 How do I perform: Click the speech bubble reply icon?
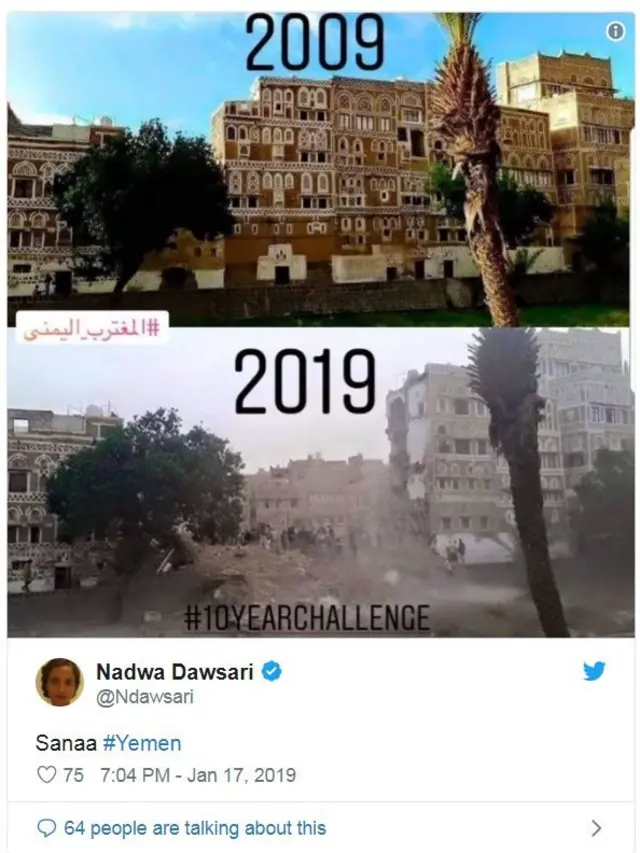pos(47,828)
